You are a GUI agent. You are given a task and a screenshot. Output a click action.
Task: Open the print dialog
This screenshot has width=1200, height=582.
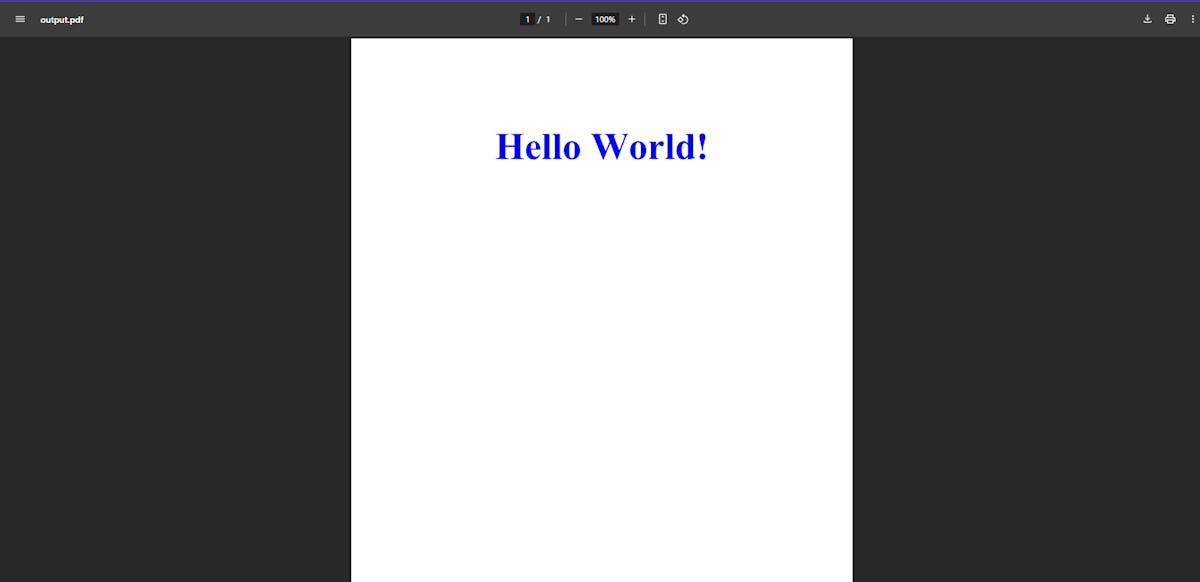pyautogui.click(x=1170, y=18)
